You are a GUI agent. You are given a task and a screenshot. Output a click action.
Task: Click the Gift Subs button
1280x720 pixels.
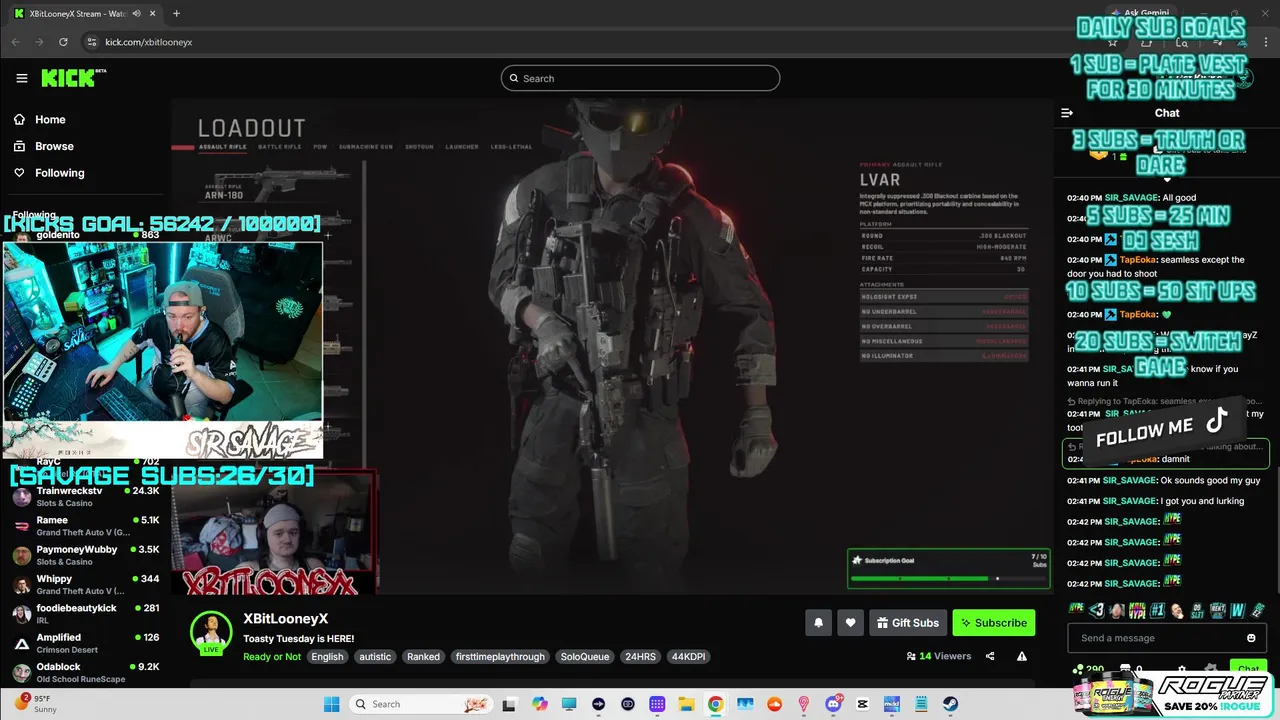click(x=908, y=623)
